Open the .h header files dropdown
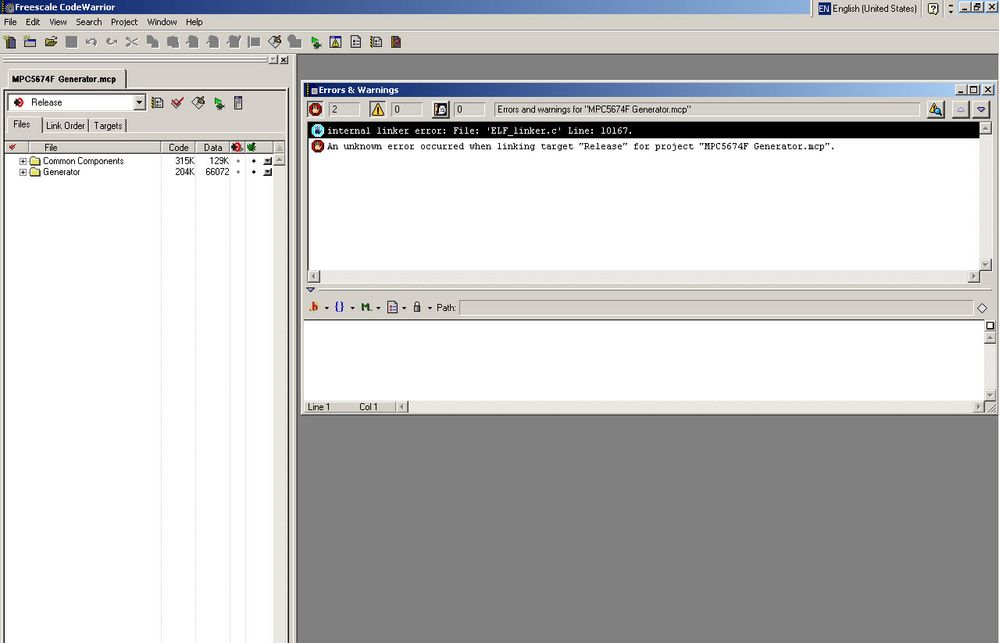The height and width of the screenshot is (643, 999). coord(318,307)
